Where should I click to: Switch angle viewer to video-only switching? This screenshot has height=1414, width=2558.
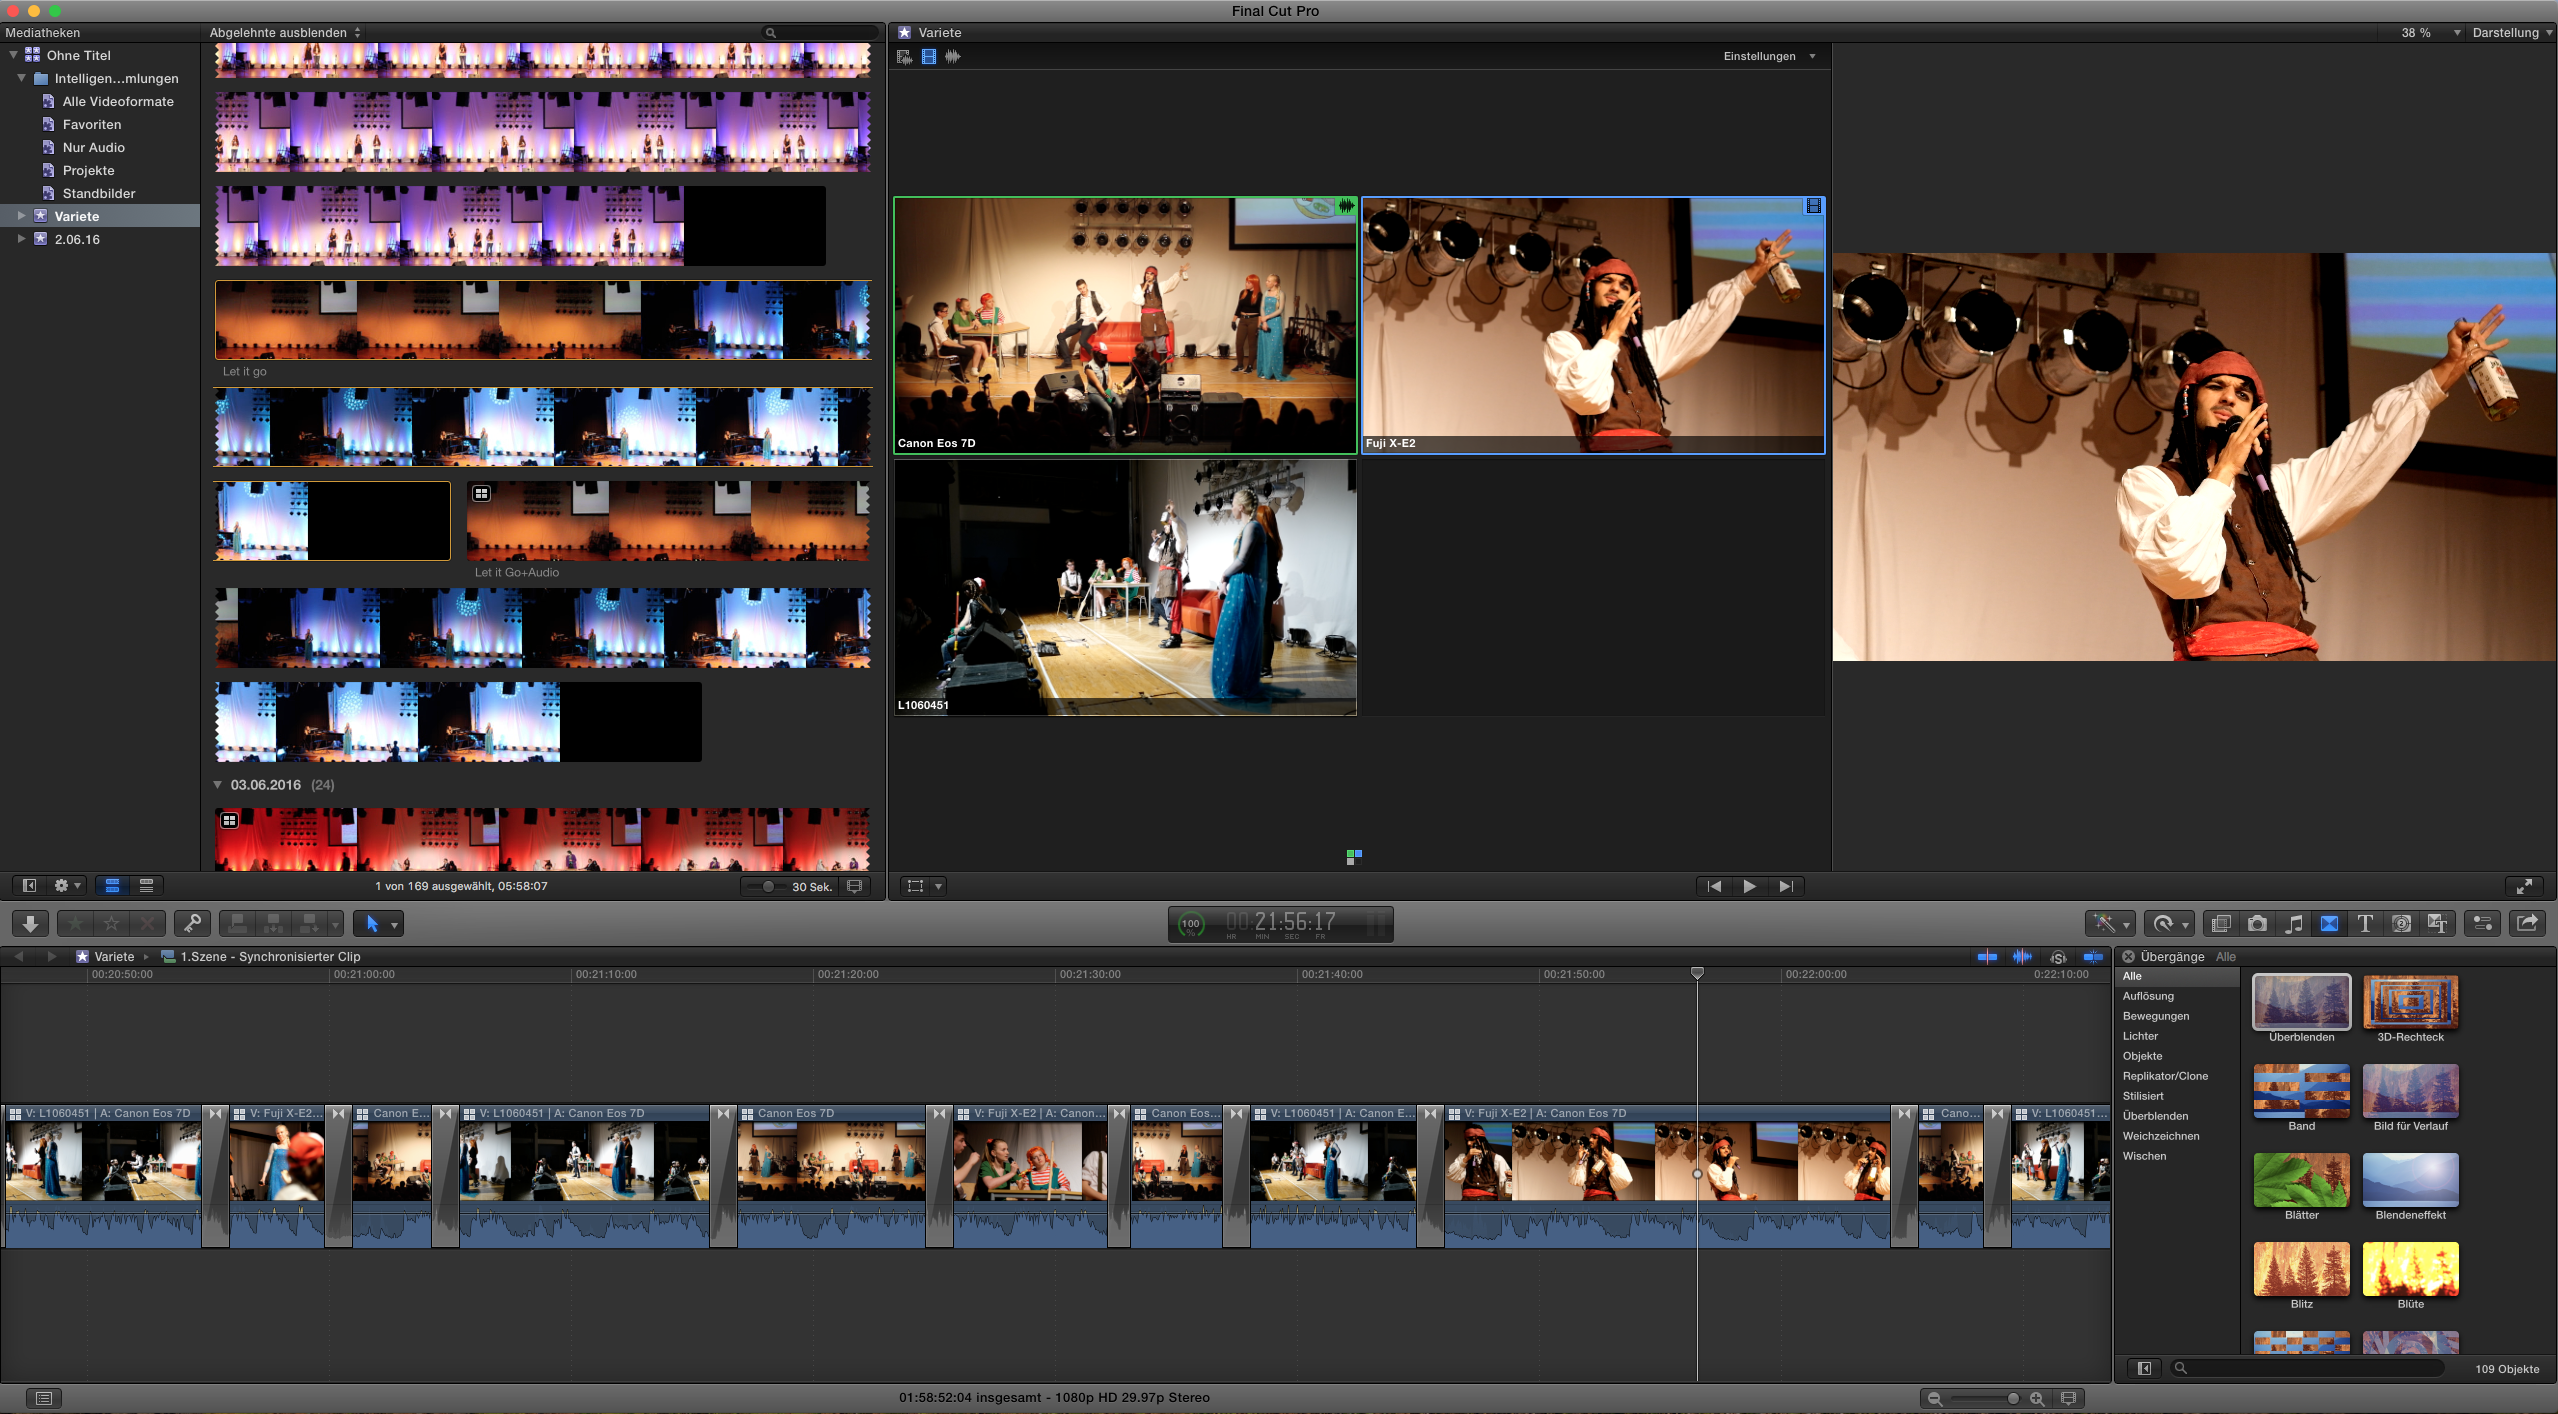click(929, 57)
